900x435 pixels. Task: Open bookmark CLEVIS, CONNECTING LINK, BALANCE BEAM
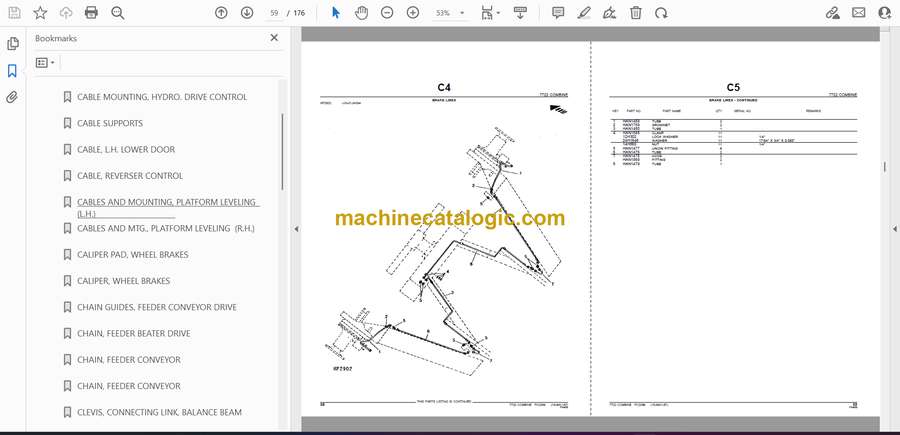(x=159, y=412)
